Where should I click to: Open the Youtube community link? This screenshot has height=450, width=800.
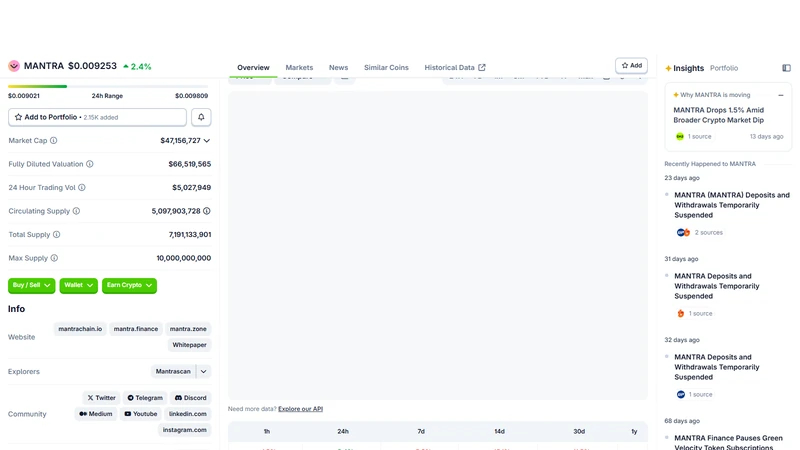140,414
